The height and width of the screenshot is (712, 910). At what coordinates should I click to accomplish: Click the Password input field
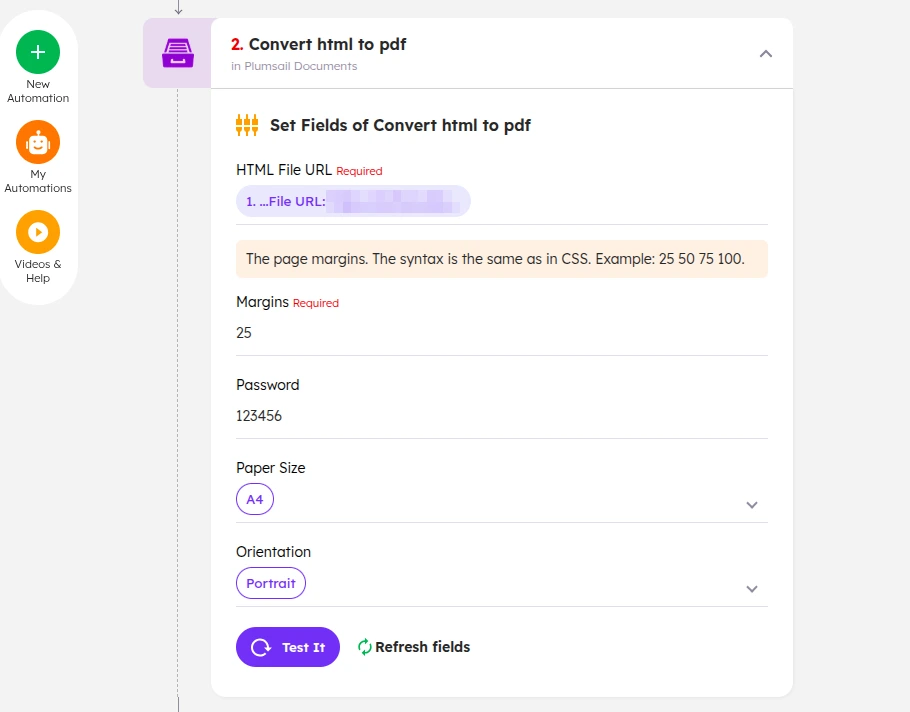(x=501, y=416)
